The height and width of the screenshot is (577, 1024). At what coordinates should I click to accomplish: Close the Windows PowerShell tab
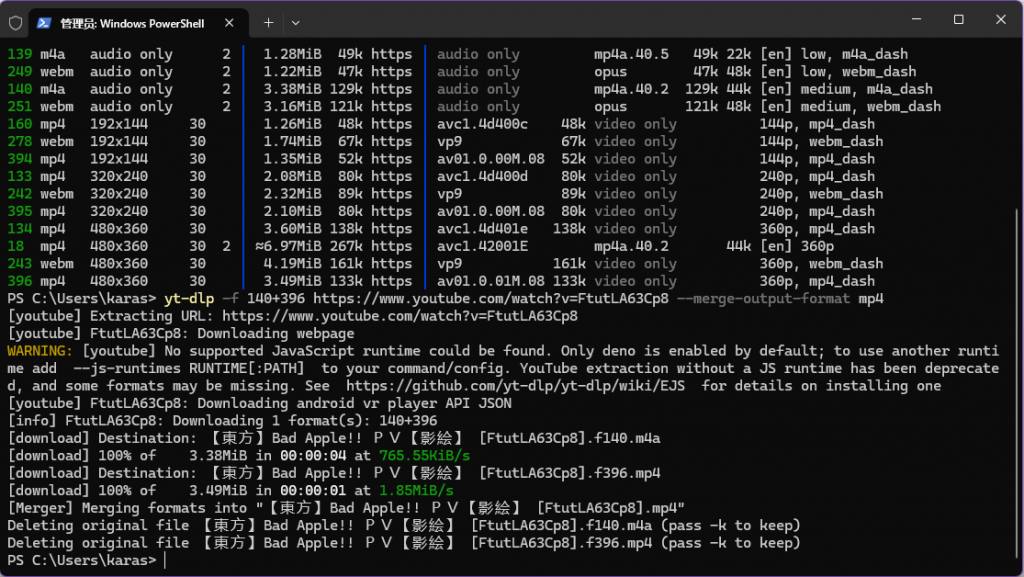[231, 22]
